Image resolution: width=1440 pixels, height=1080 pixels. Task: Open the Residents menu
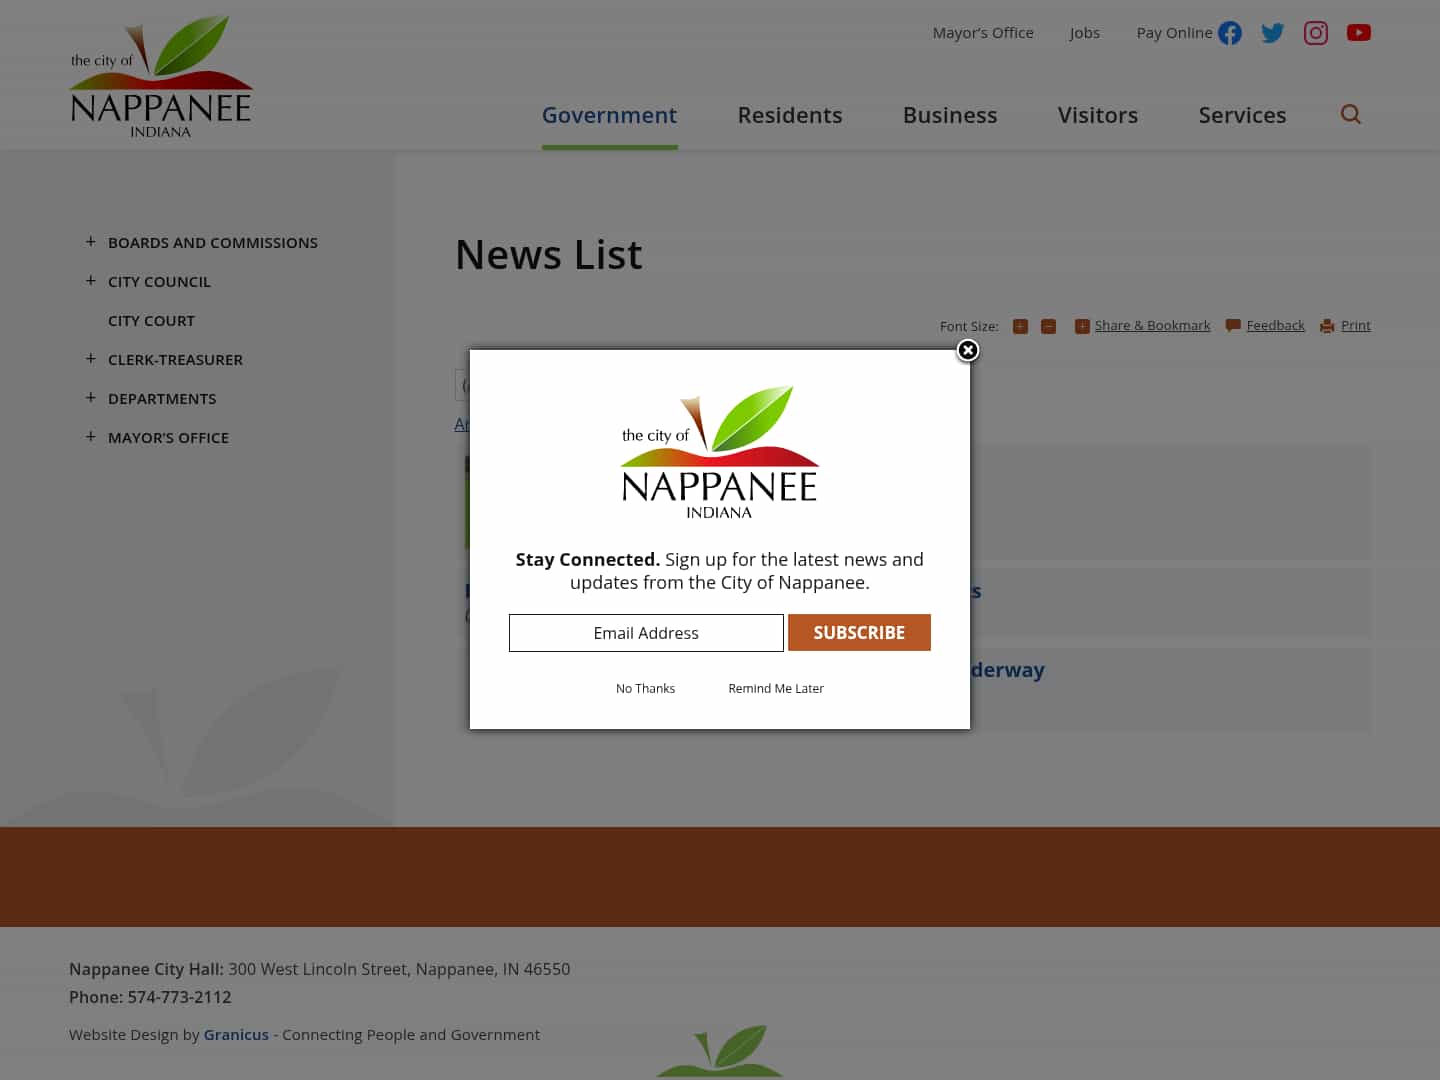click(x=790, y=115)
